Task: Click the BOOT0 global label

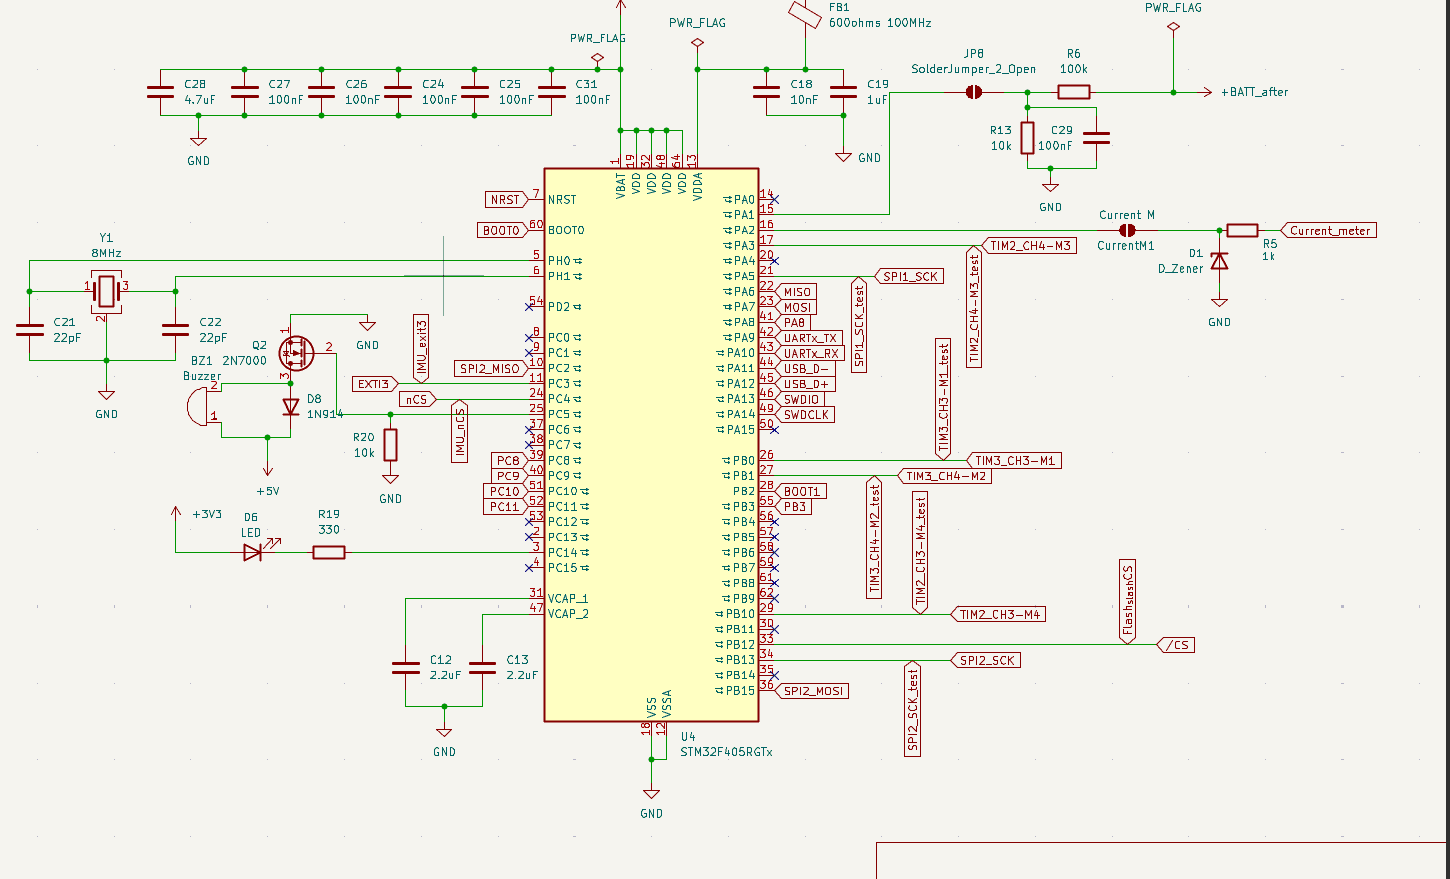Action: [x=503, y=230]
